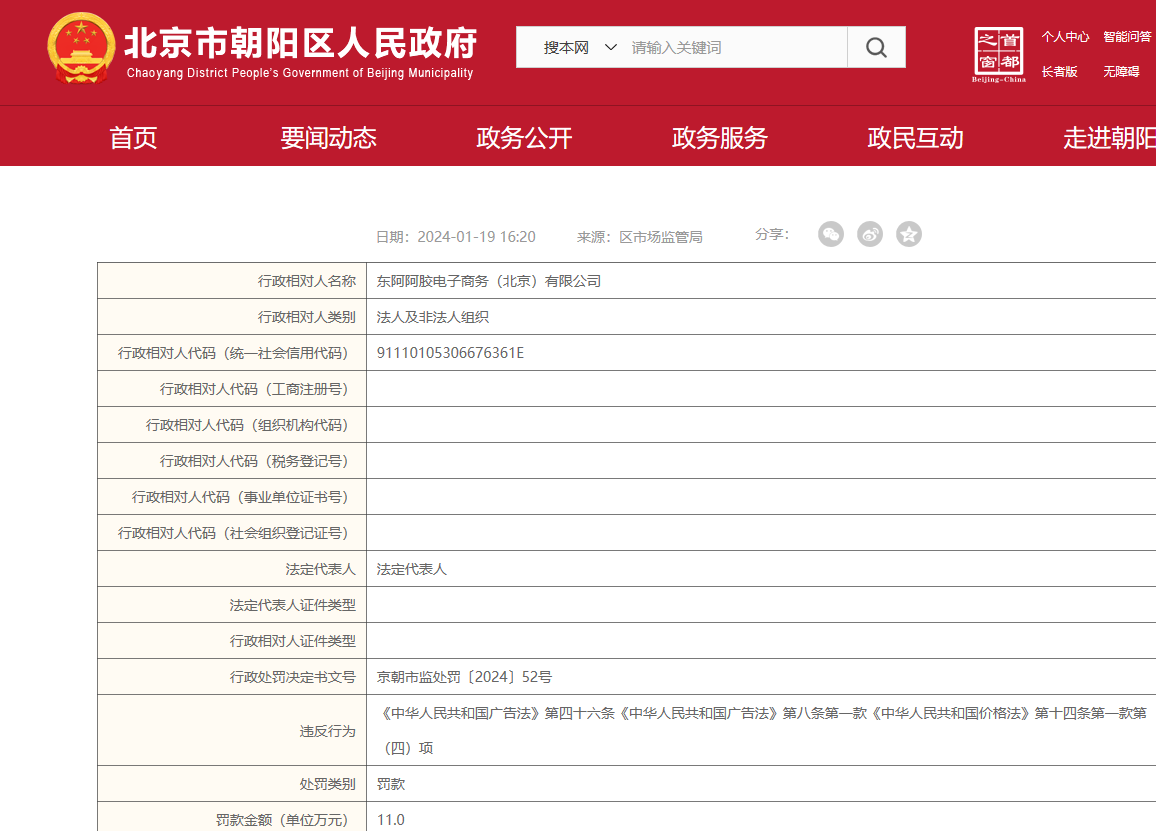
Task: Expand the 搜本网 search scope dropdown
Action: pos(578,46)
